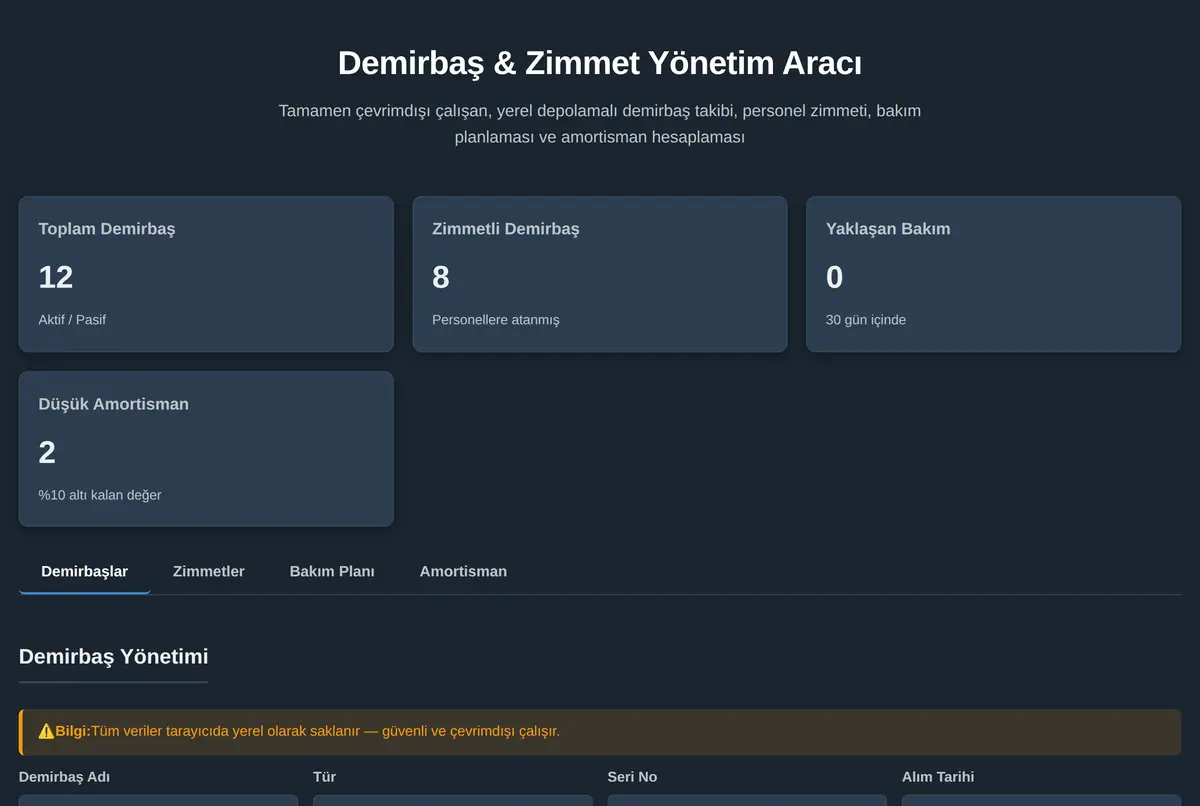Click the Toplam Demirbaş card
This screenshot has height=806, width=1200.
[206, 274]
